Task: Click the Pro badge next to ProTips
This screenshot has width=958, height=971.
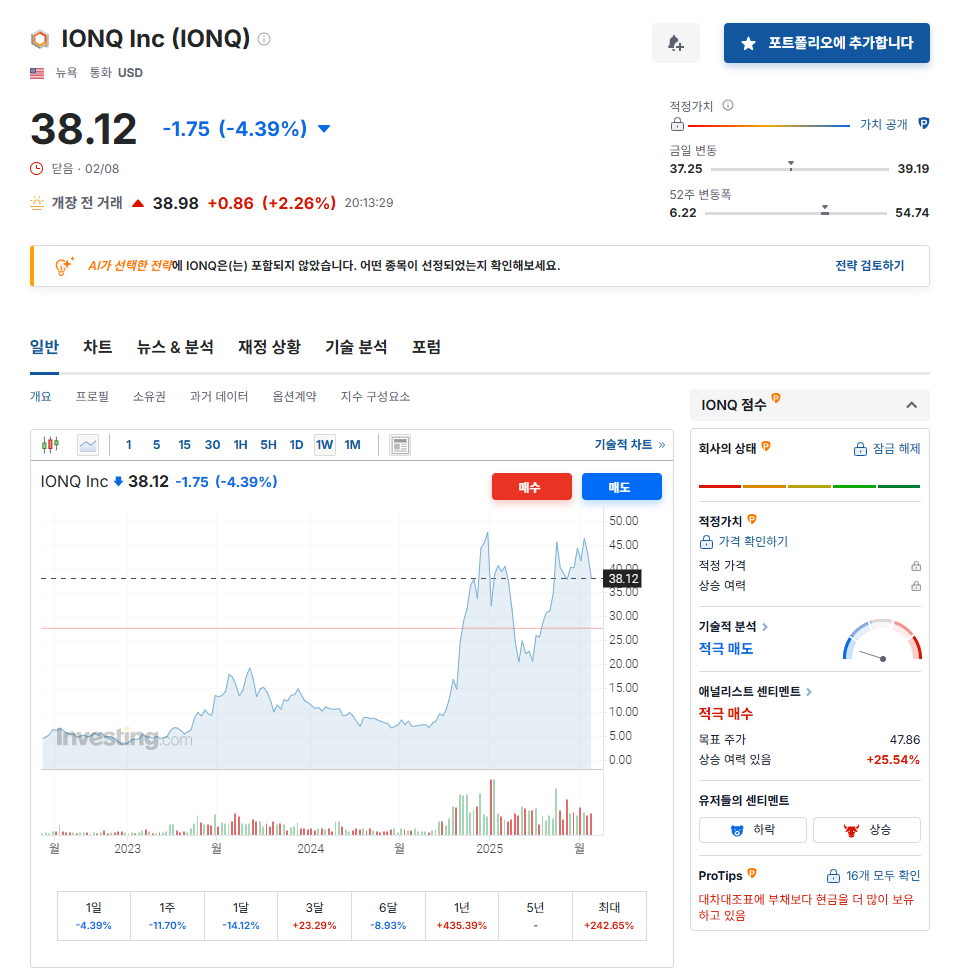Action: [752, 873]
